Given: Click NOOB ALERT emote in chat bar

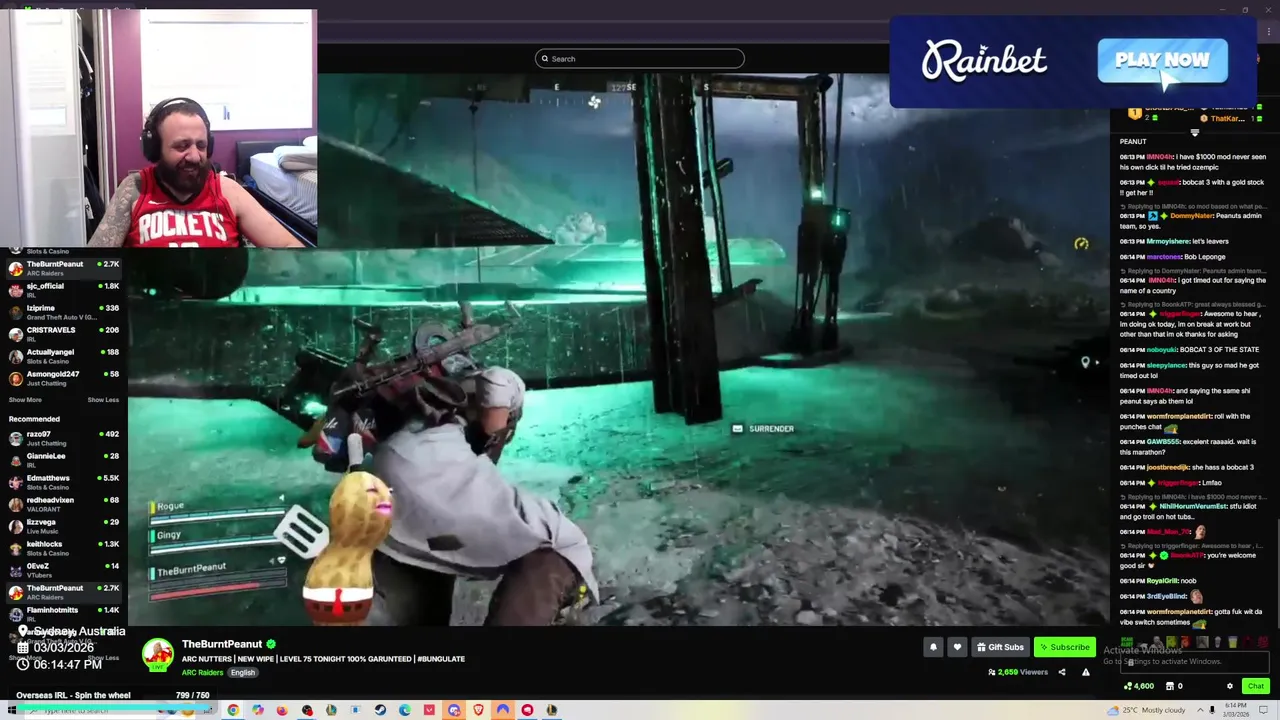Looking at the screenshot, I should 1127,642.
